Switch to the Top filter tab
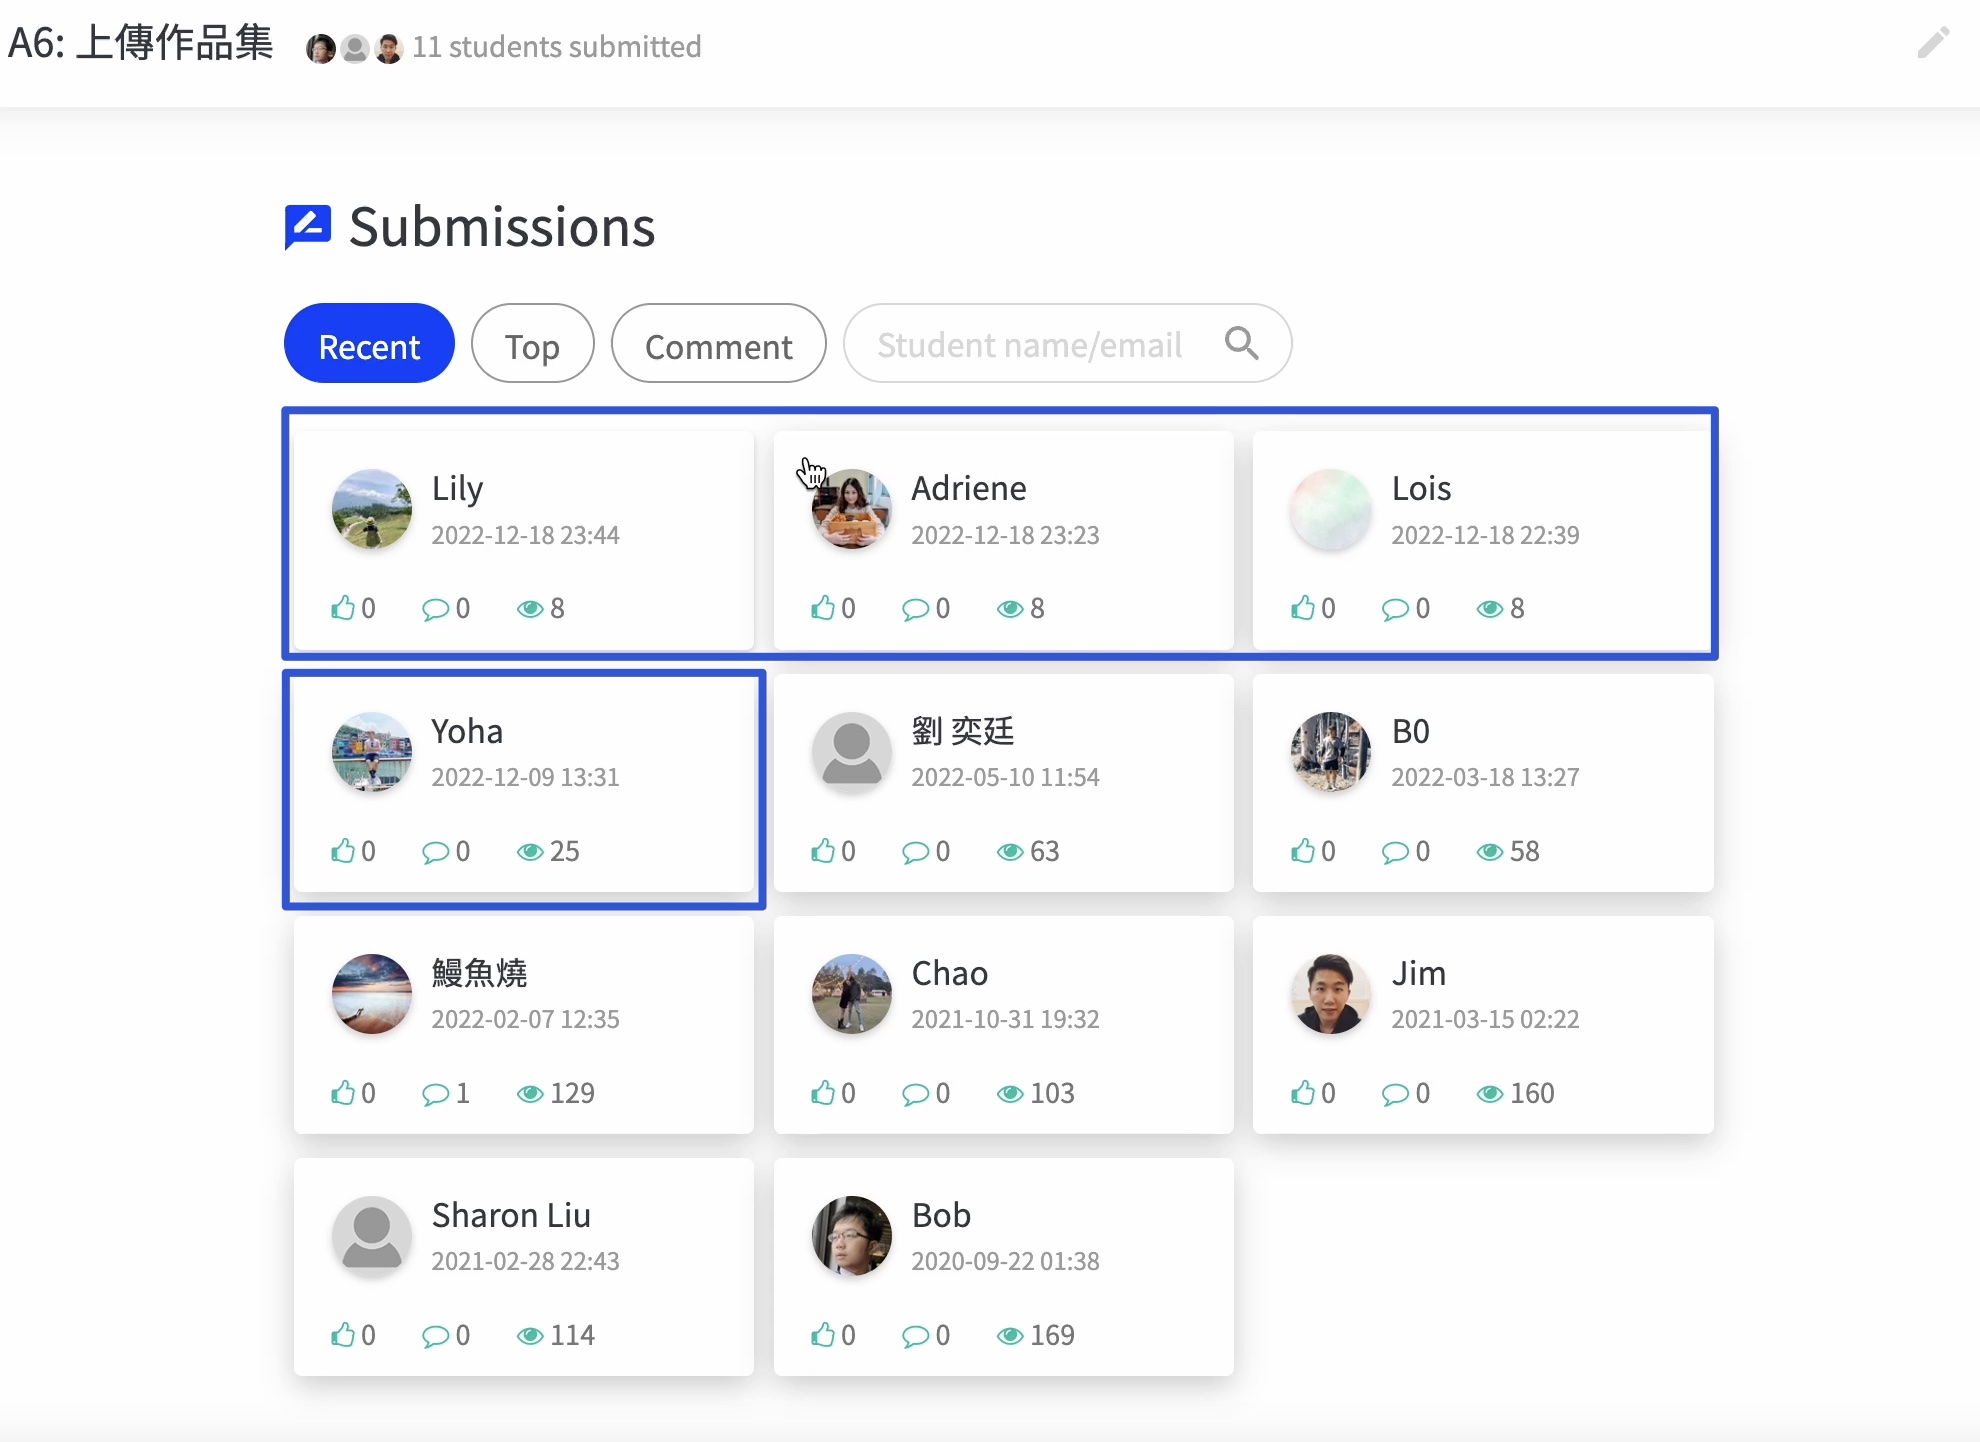The image size is (1980, 1442). (x=532, y=344)
